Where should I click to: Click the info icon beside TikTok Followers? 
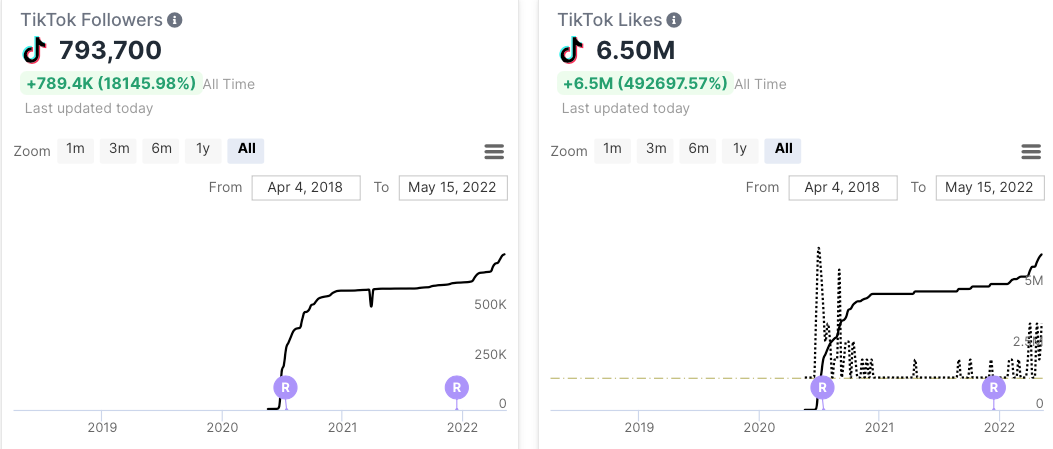coord(175,20)
